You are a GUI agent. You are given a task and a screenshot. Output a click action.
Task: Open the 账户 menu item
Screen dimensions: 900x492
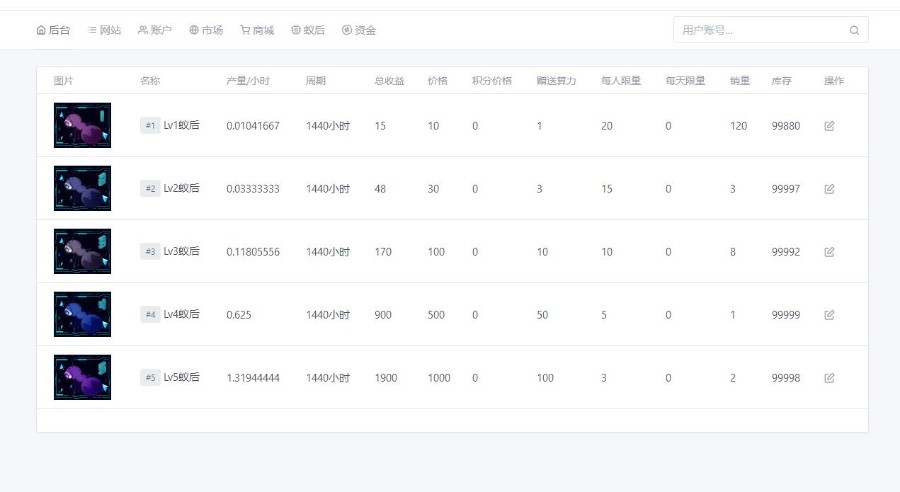pyautogui.click(x=155, y=30)
